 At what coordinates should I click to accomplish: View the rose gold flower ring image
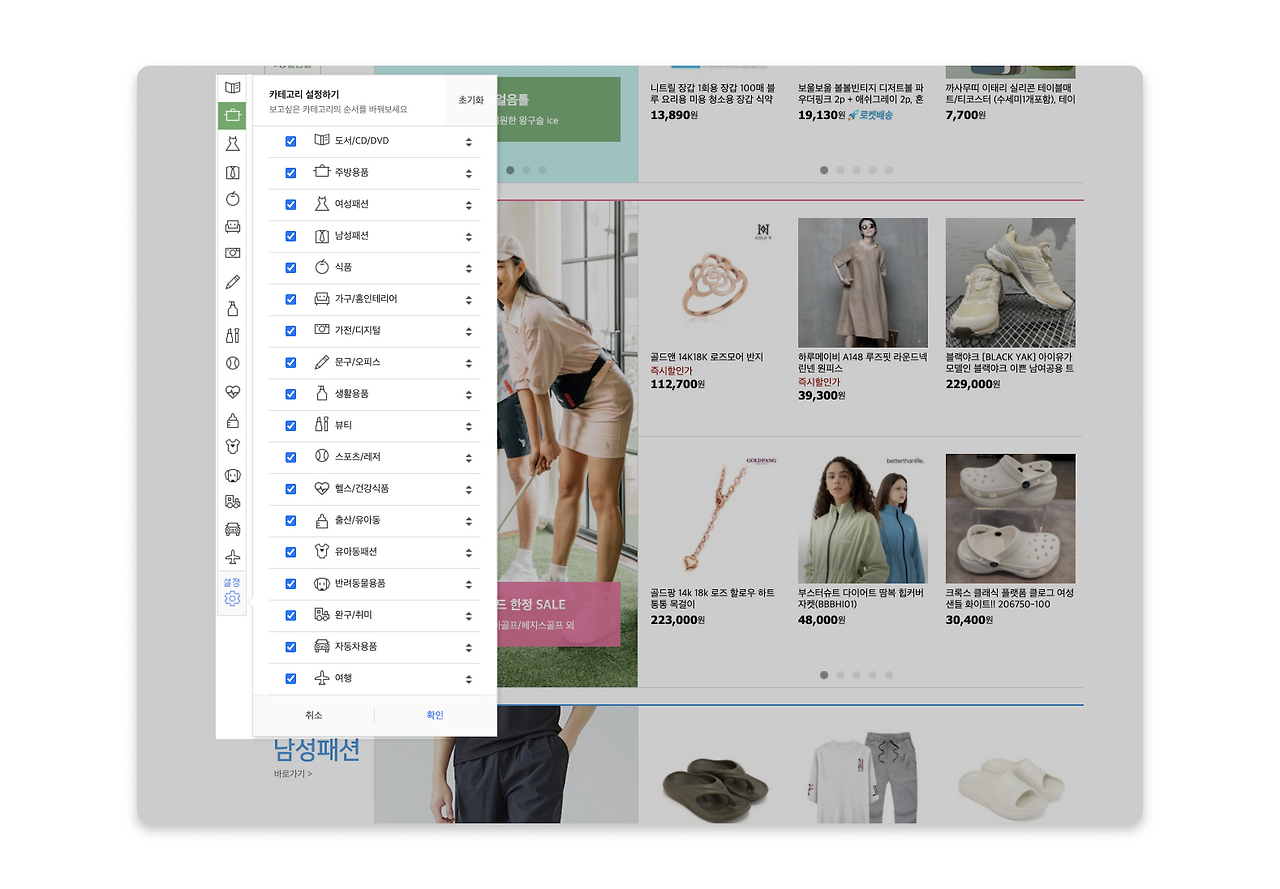point(714,283)
